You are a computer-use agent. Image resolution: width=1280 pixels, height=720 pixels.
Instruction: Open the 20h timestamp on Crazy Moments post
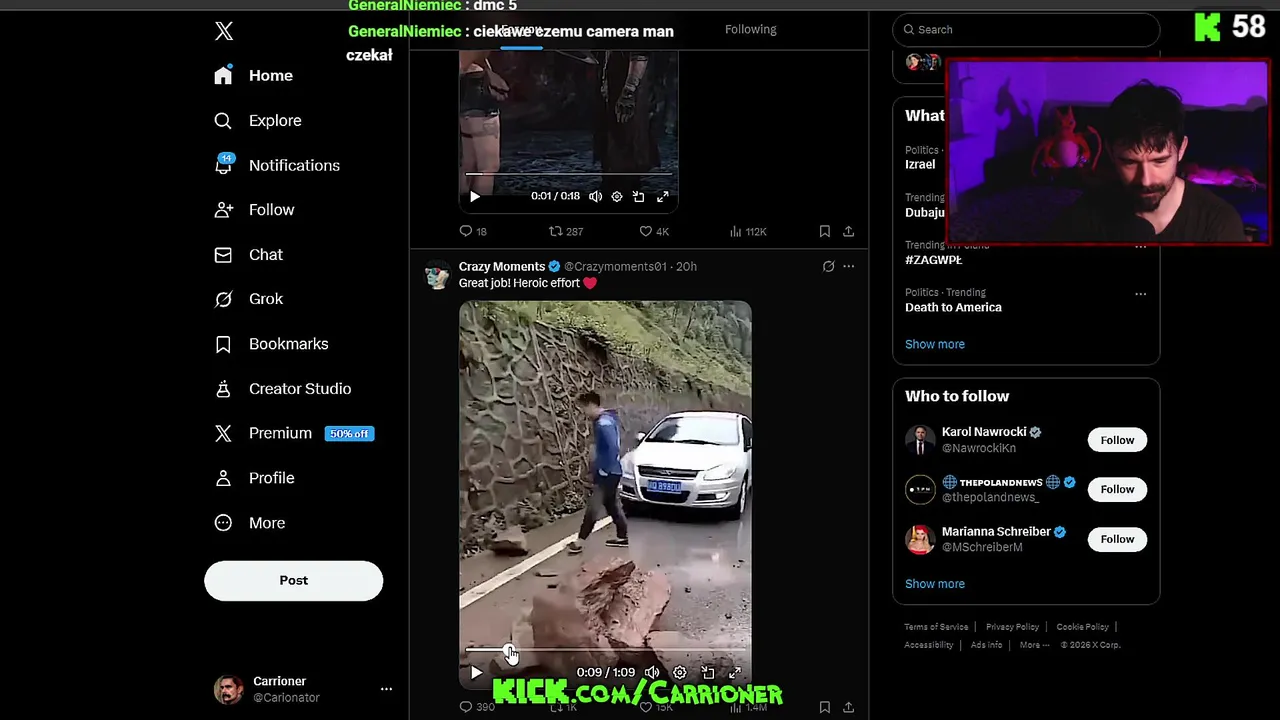(686, 267)
